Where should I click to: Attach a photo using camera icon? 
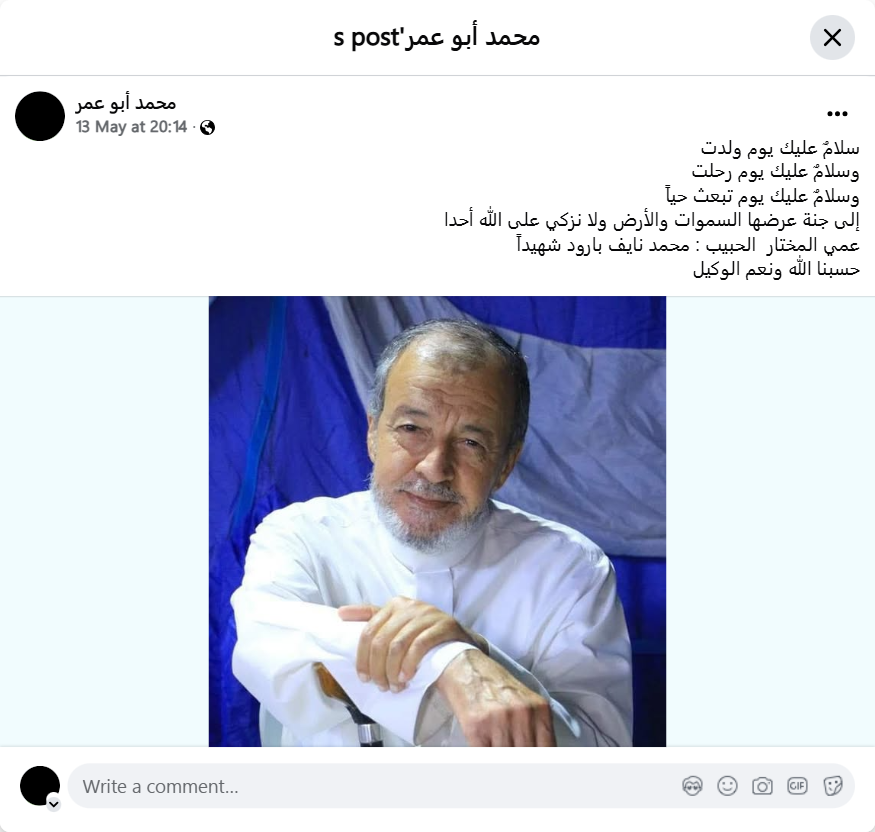762,786
